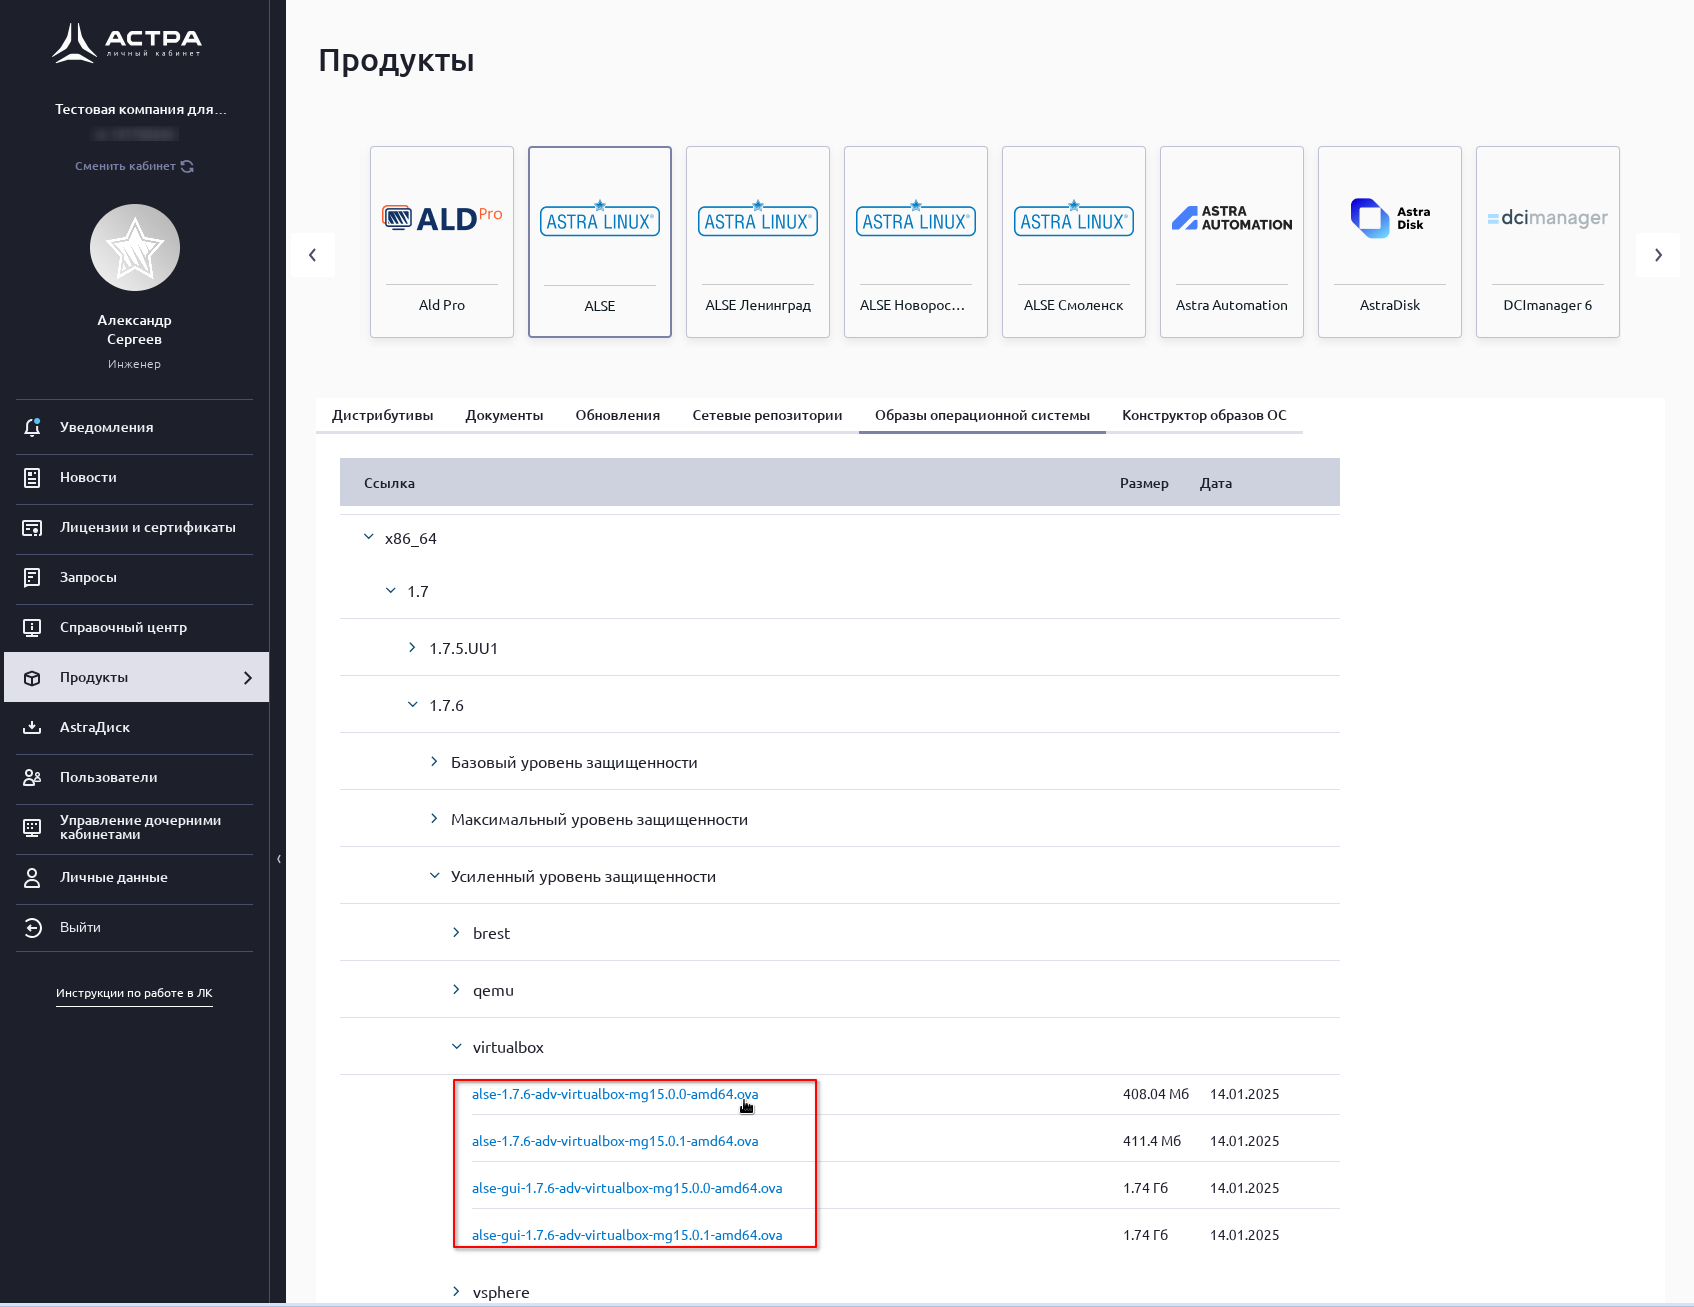Open the Пользователи users icon
The height and width of the screenshot is (1307, 1694).
point(32,778)
